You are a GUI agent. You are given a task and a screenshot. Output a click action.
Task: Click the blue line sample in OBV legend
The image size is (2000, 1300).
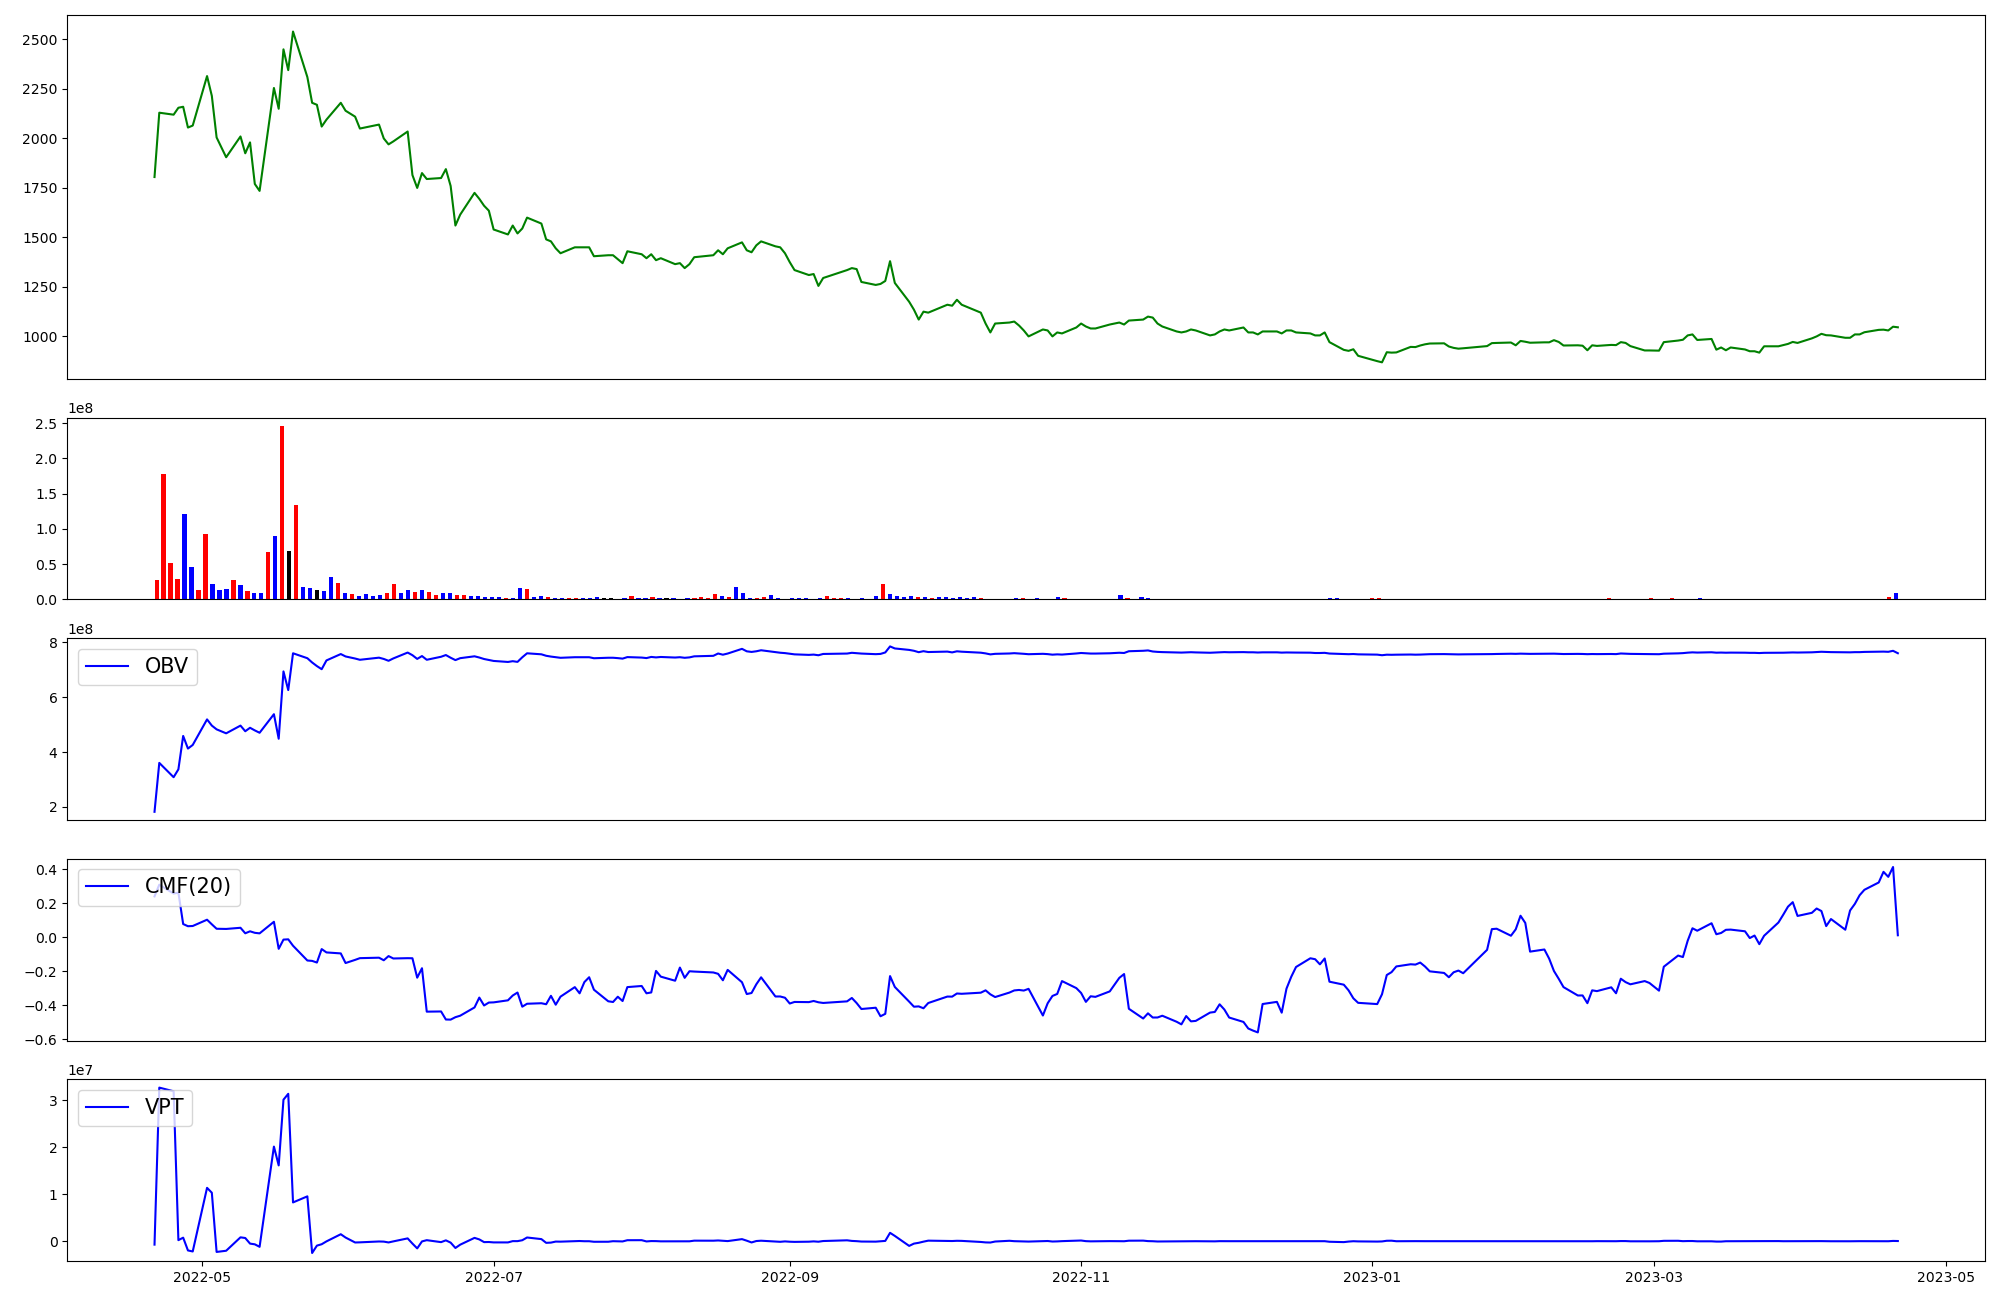click(x=108, y=667)
